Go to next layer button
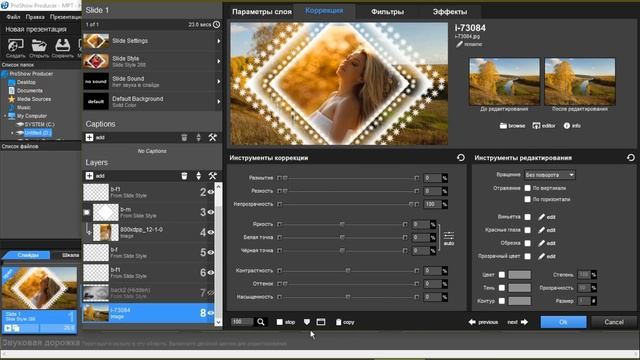This screenshot has width=640, height=360. [518, 322]
